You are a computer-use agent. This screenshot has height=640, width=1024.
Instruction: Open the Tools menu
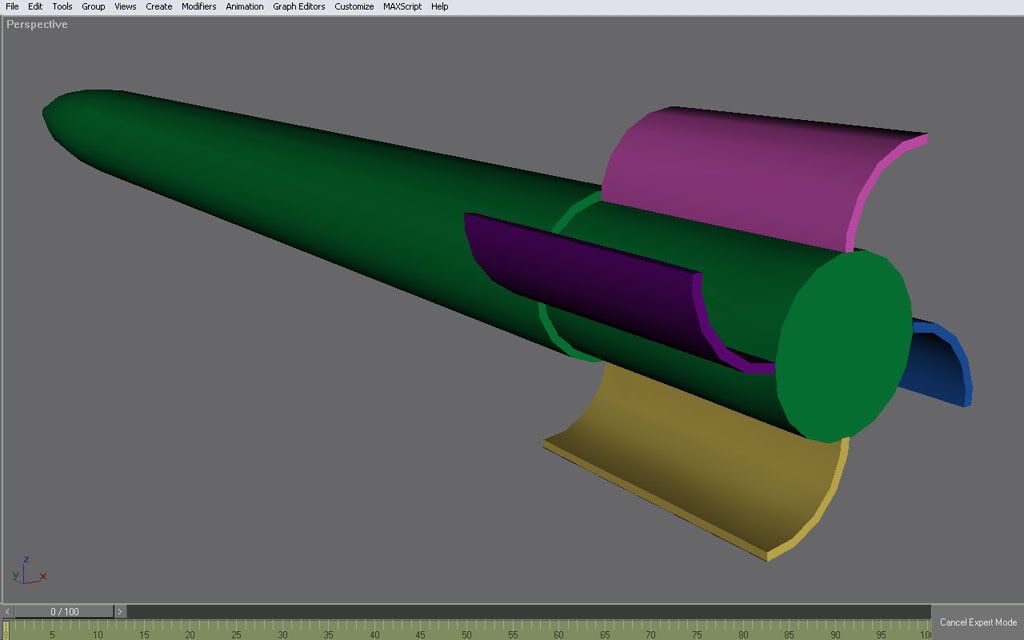tap(62, 7)
